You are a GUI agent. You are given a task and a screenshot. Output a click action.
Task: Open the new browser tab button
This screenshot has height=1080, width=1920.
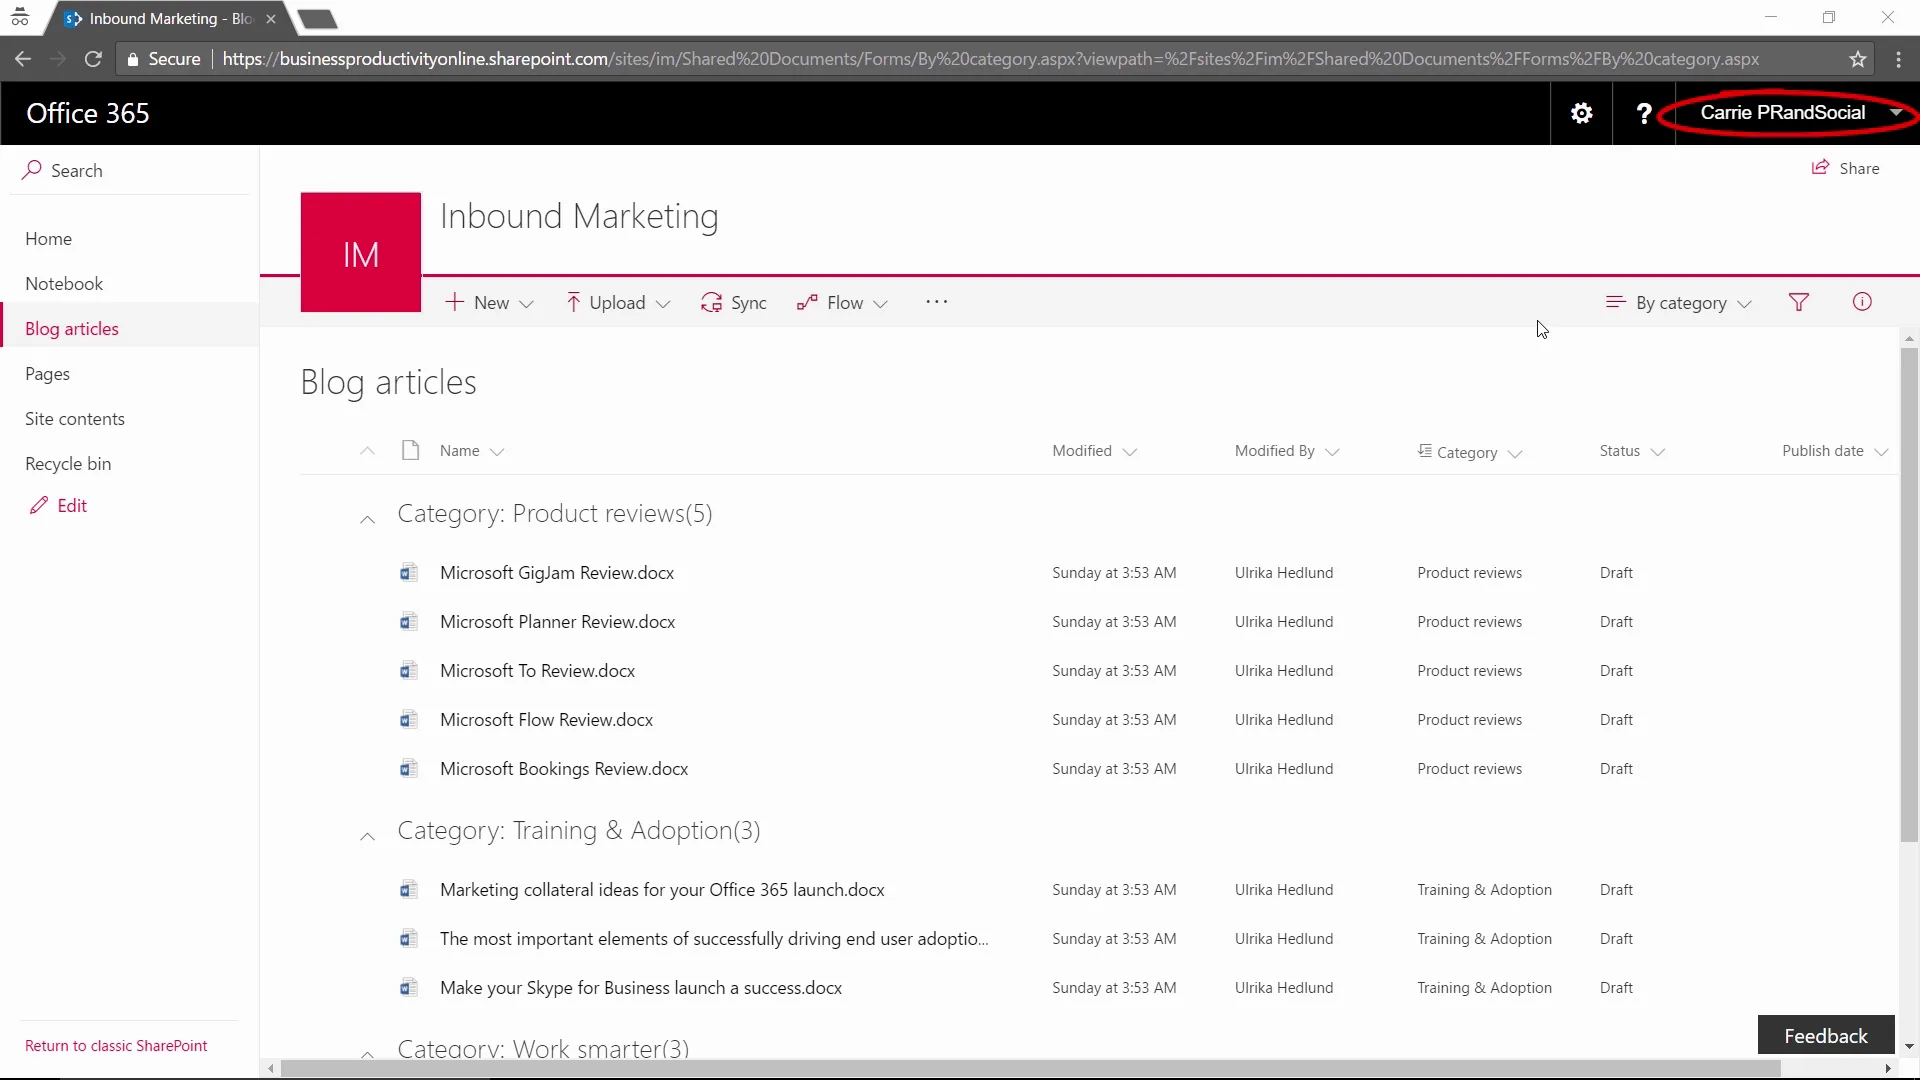click(318, 19)
